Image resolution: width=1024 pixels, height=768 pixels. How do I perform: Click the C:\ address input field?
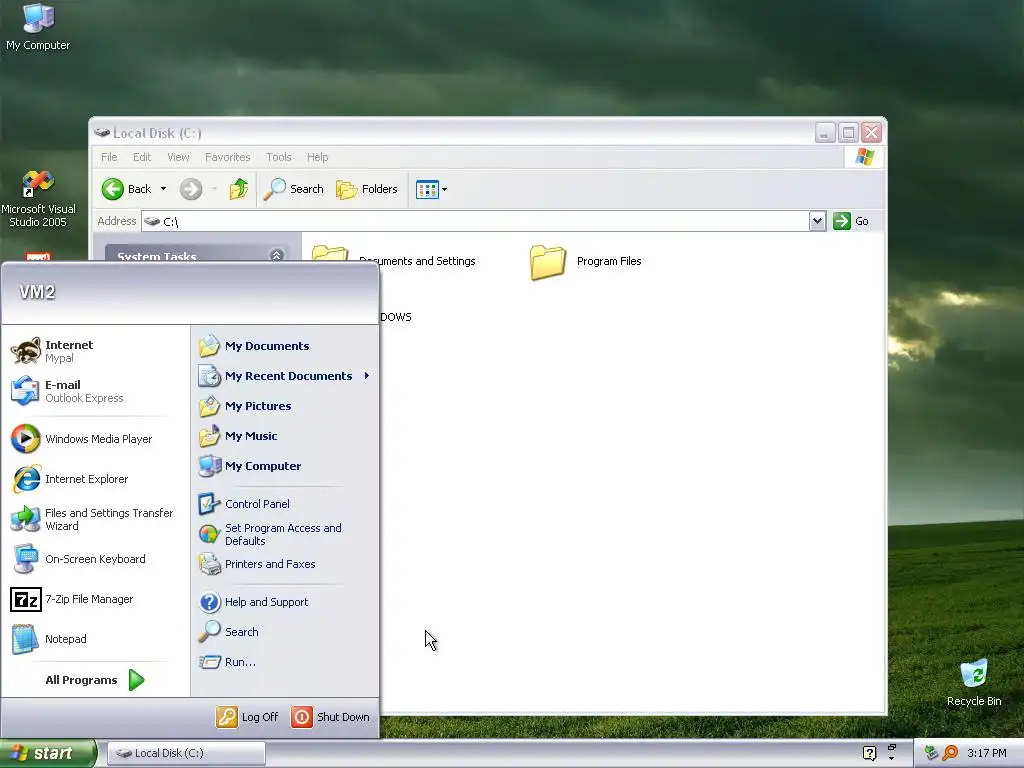pos(475,221)
